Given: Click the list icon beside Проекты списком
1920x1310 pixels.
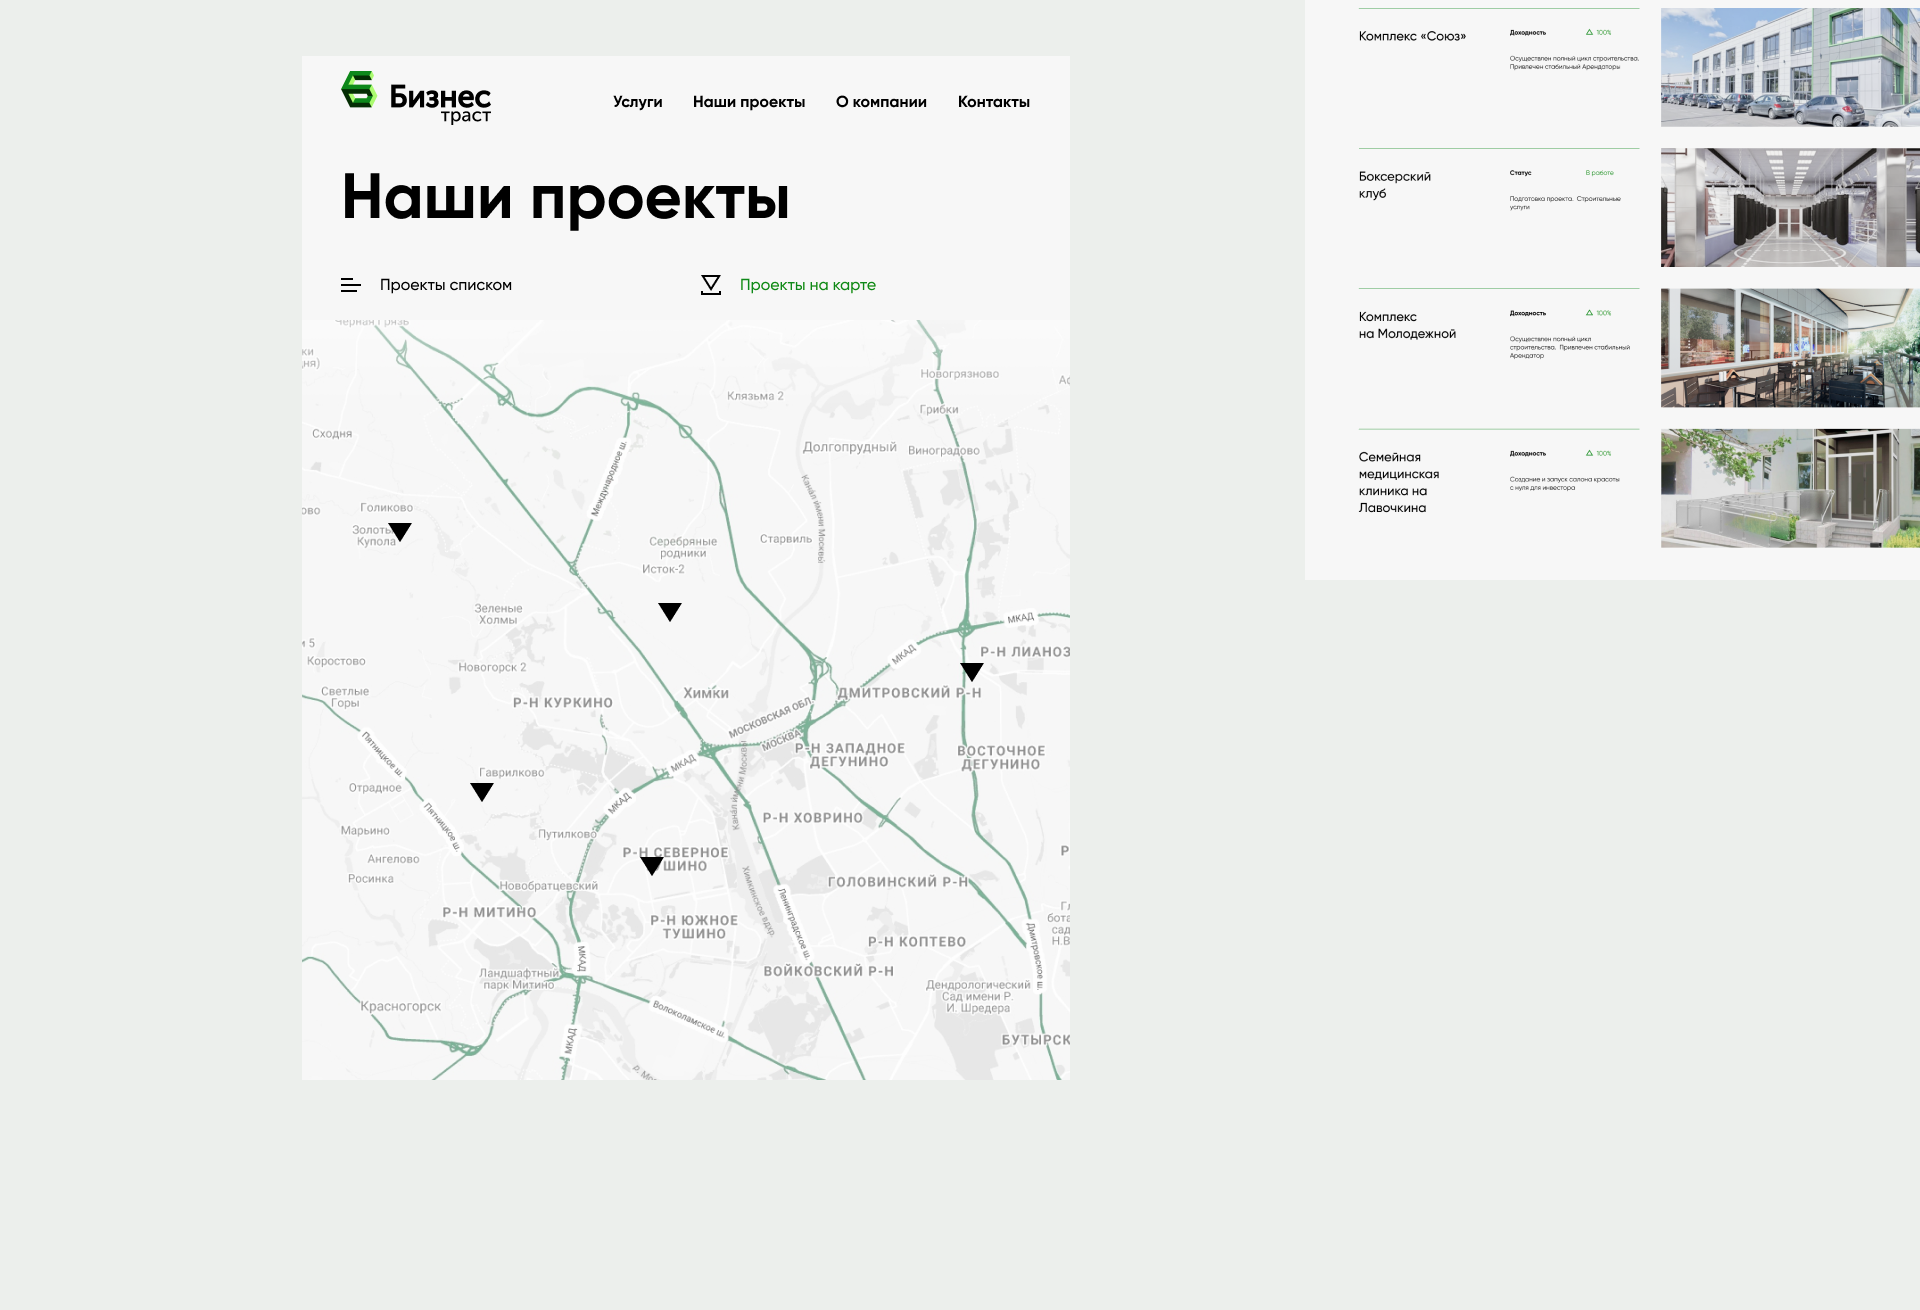Looking at the screenshot, I should [350, 285].
